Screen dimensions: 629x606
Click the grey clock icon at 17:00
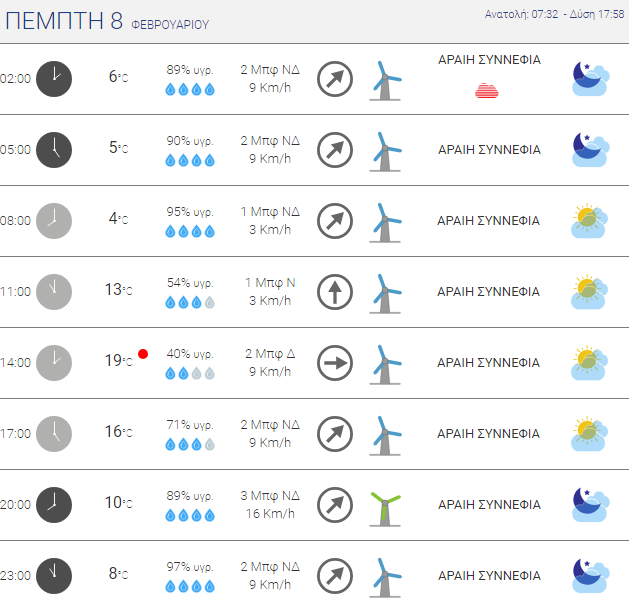[54, 434]
